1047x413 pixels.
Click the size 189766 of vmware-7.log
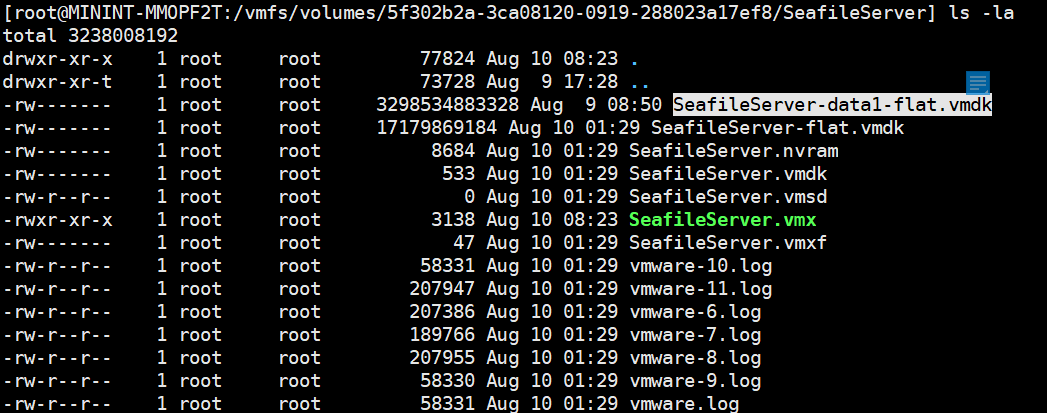point(442,335)
